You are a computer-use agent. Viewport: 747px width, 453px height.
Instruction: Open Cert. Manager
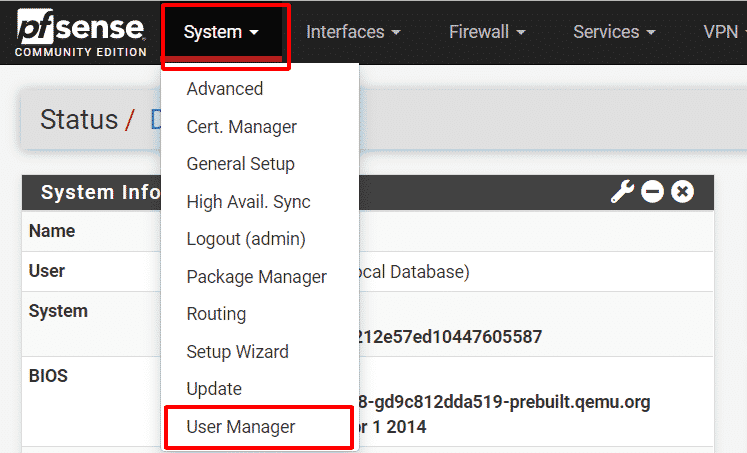(x=242, y=127)
